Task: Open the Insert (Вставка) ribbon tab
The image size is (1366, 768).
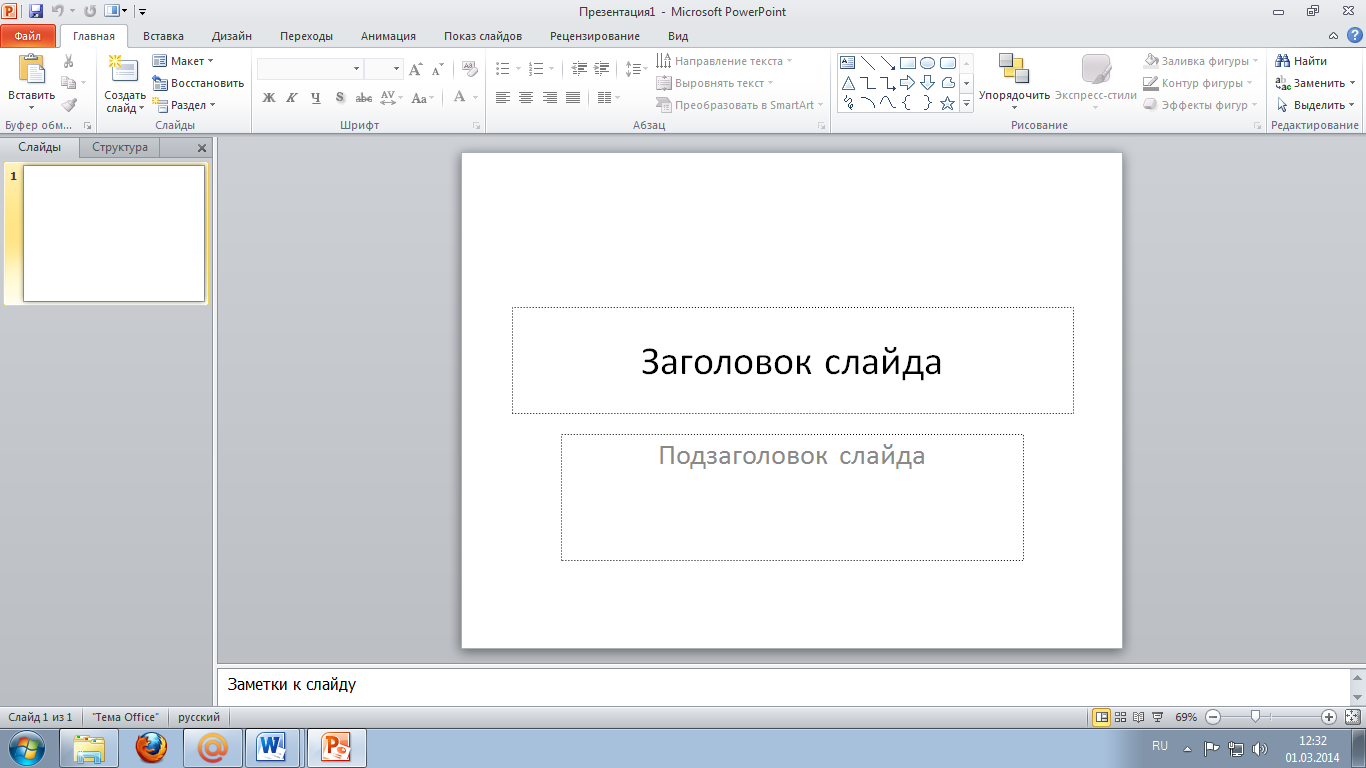Action: 163,36
